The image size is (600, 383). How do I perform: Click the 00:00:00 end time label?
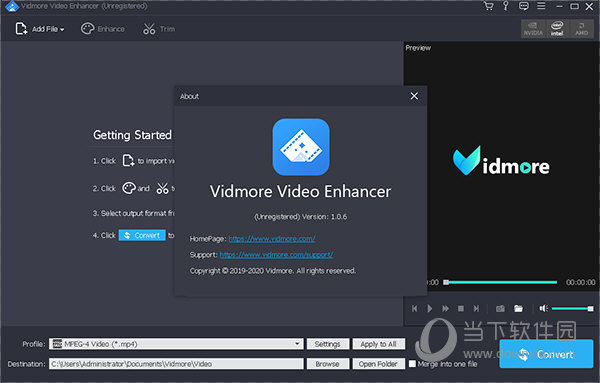[580, 282]
